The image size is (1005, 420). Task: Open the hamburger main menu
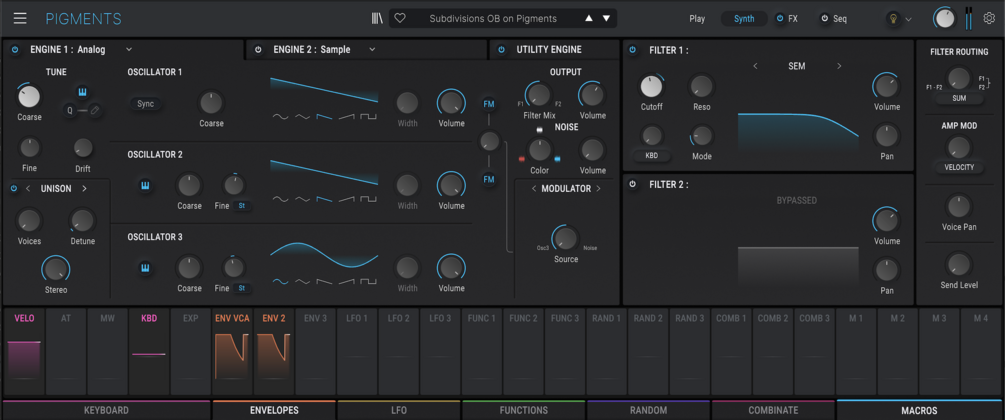coord(21,18)
